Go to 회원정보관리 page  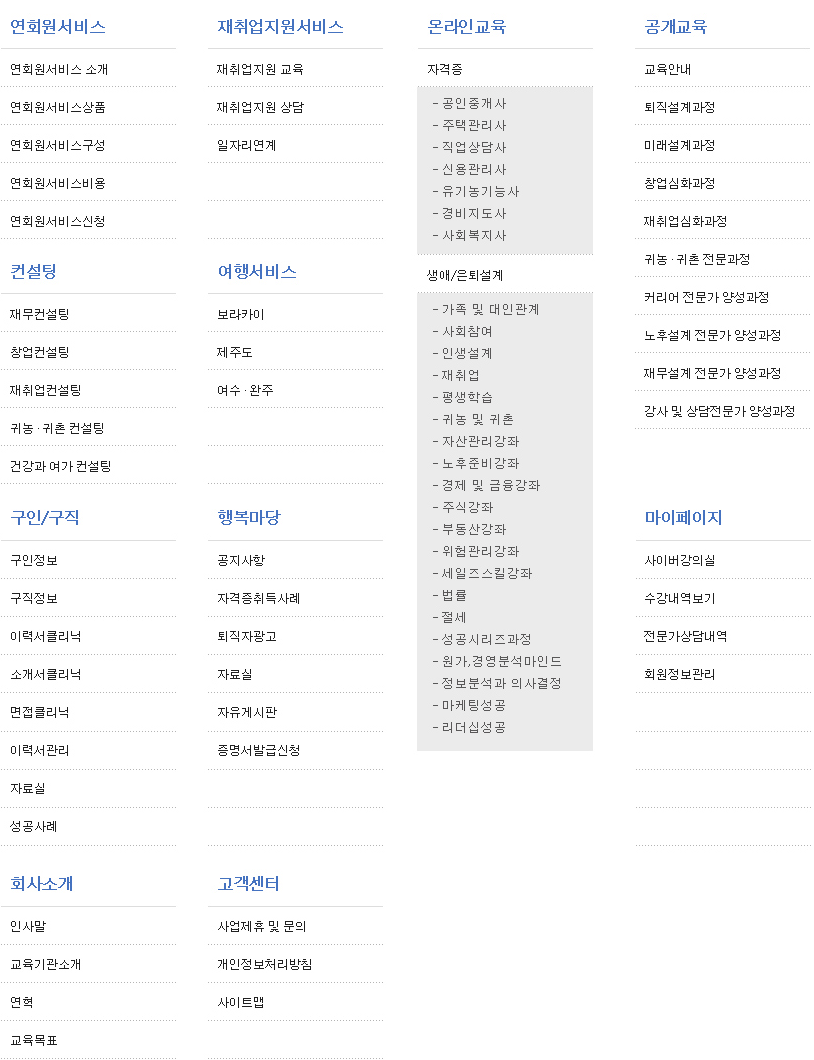(679, 674)
